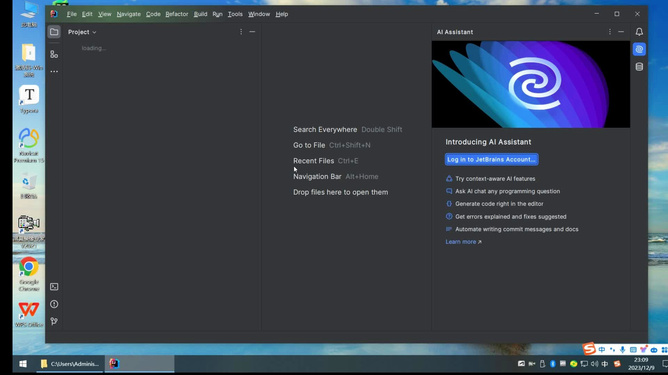The width and height of the screenshot is (668, 375).
Task: Open the Git version control tool window
Action: (54, 321)
